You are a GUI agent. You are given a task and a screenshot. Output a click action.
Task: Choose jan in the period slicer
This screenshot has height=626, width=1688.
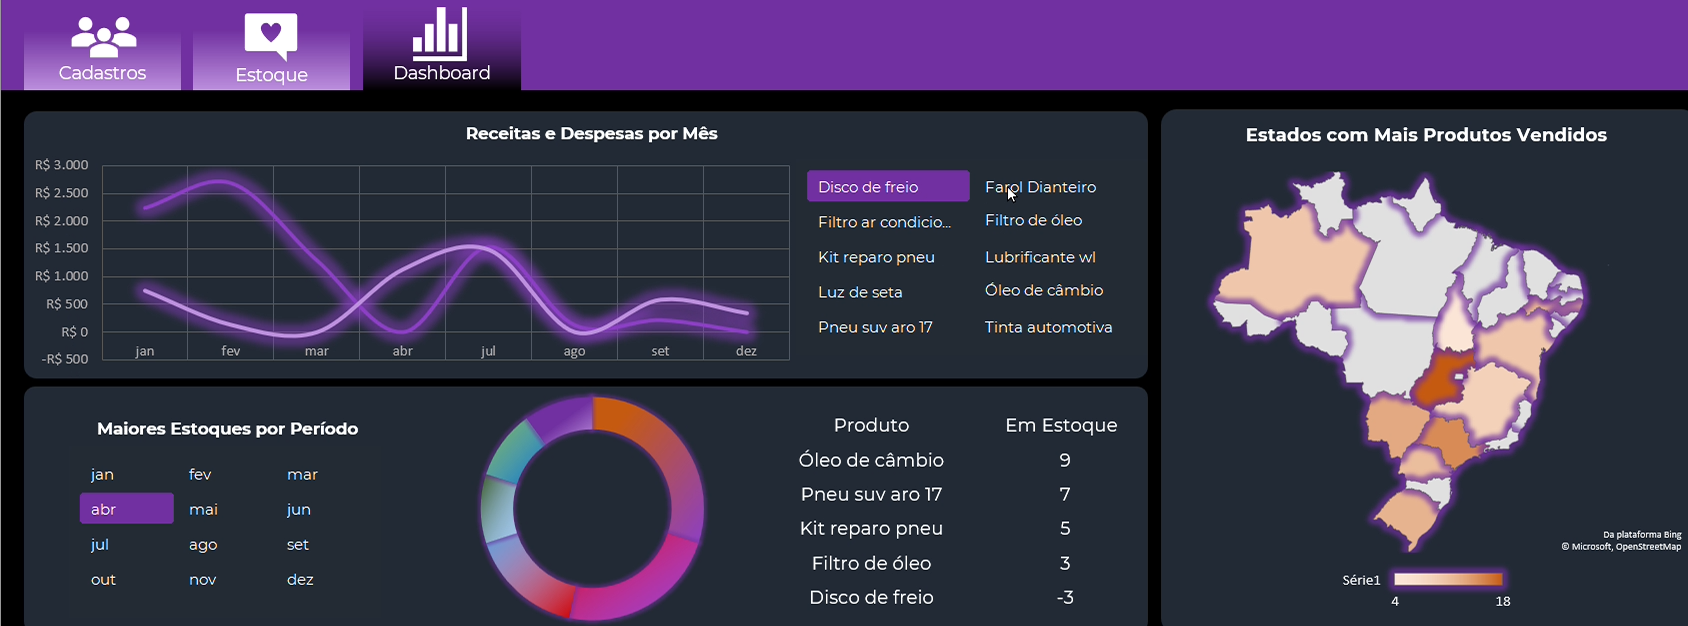click(x=102, y=474)
